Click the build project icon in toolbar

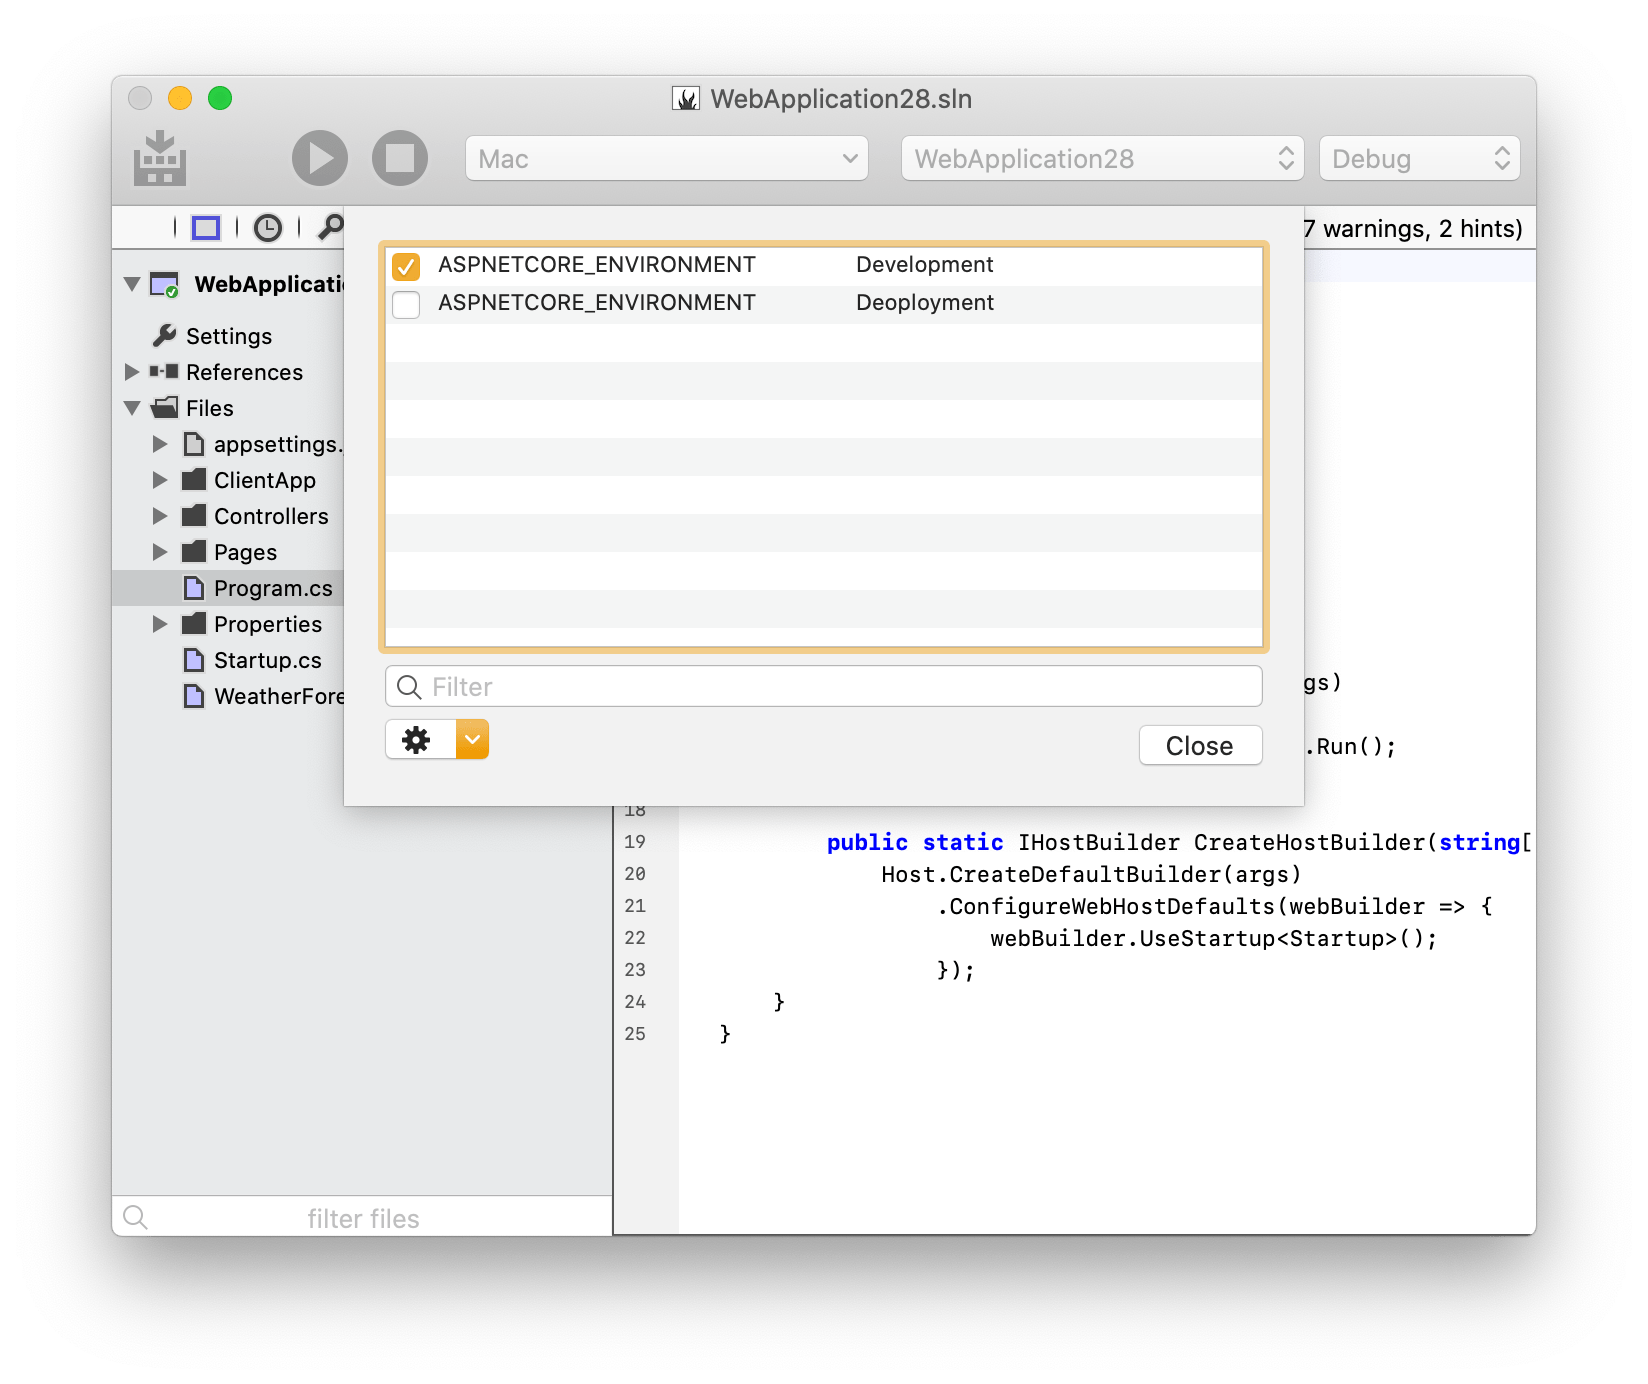click(160, 158)
